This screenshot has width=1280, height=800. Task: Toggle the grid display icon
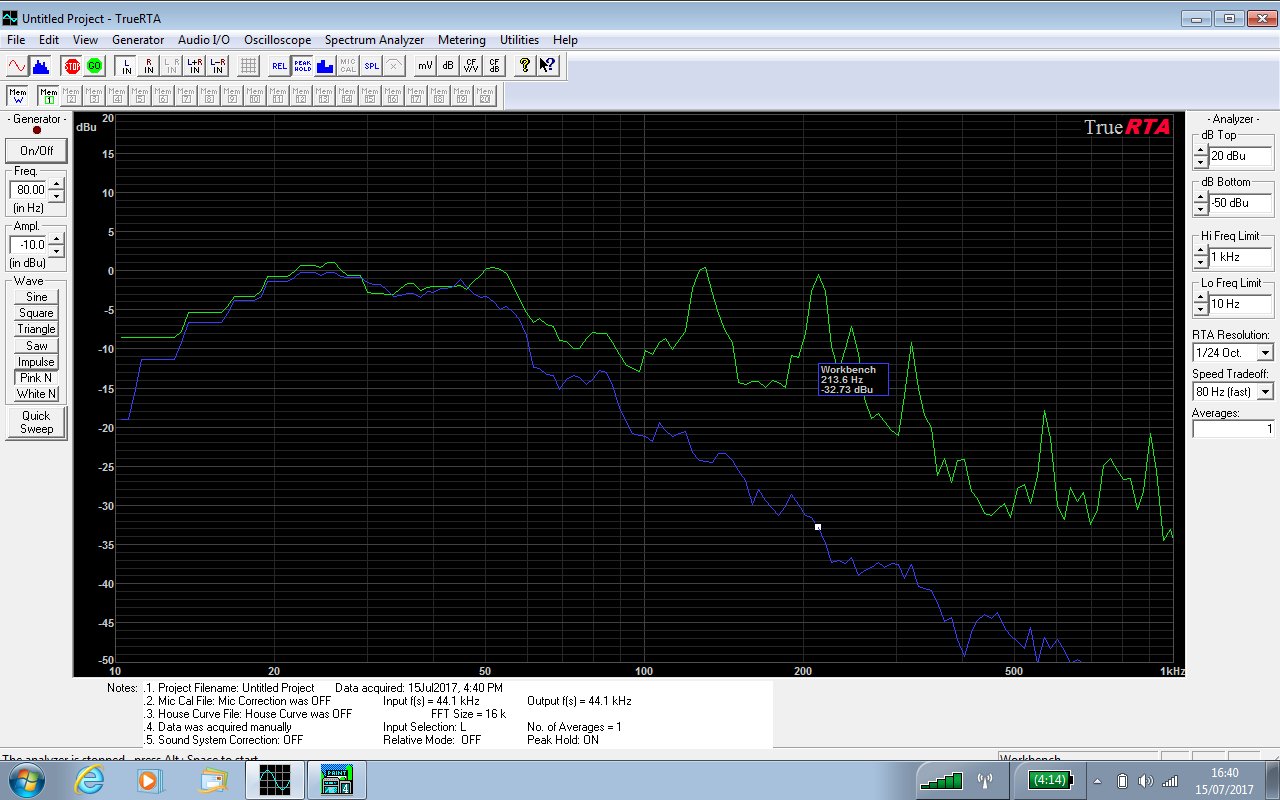coord(248,66)
